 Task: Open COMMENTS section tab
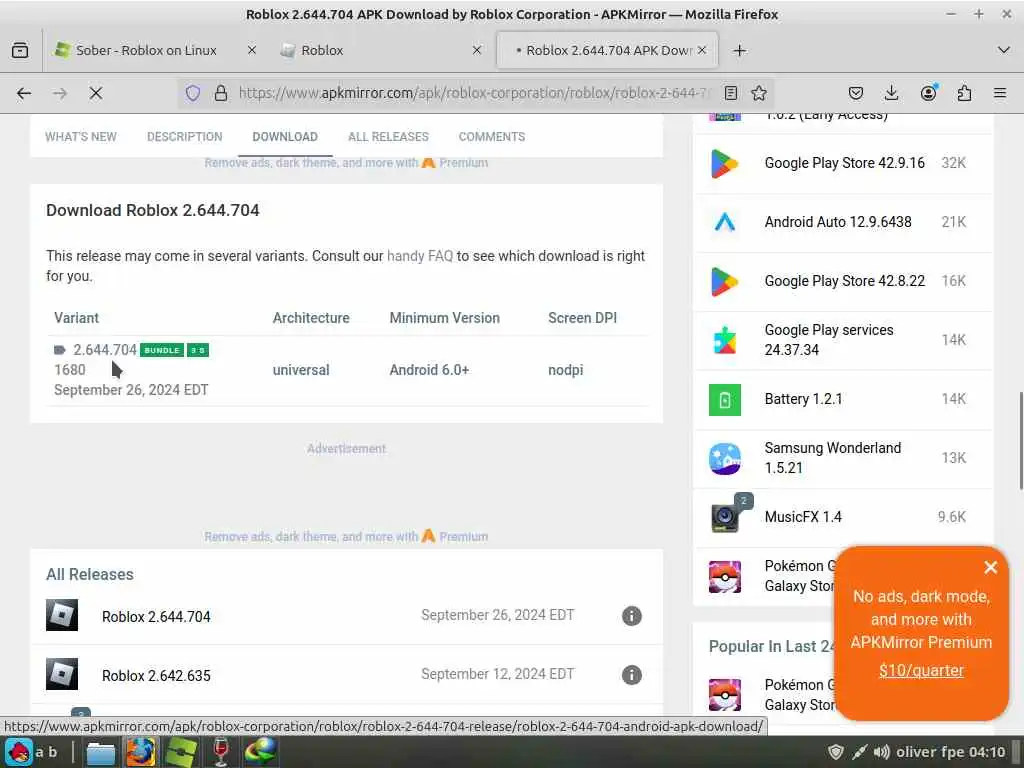click(492, 136)
